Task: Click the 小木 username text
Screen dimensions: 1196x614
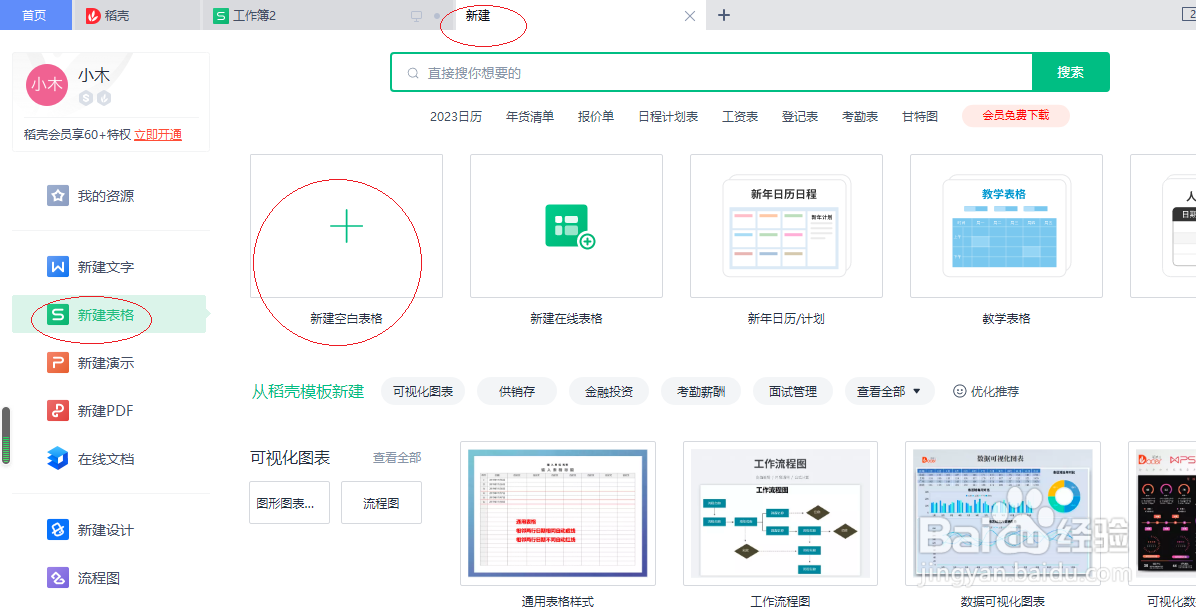Action: tap(94, 75)
